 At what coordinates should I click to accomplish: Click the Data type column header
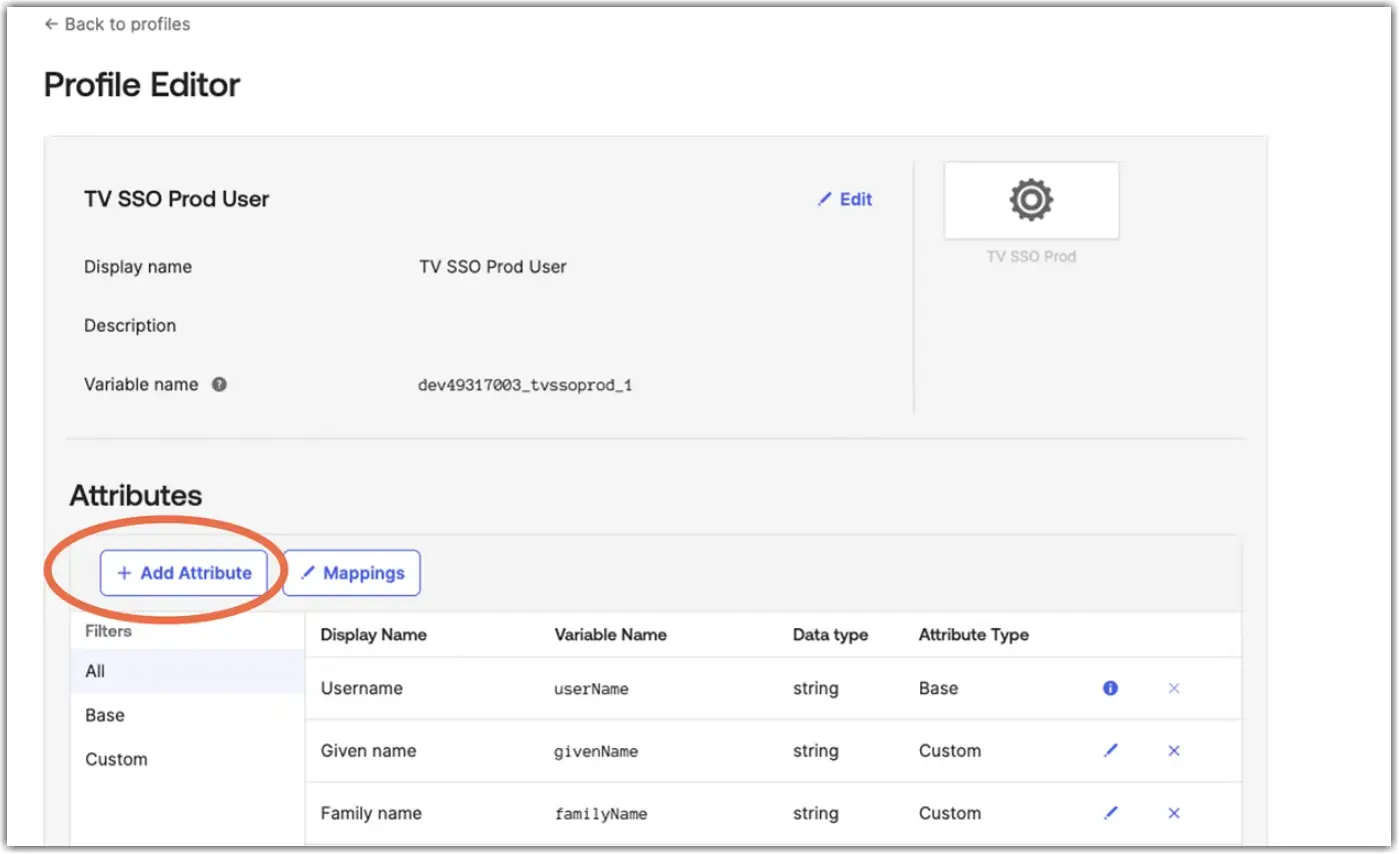pyautogui.click(x=830, y=634)
